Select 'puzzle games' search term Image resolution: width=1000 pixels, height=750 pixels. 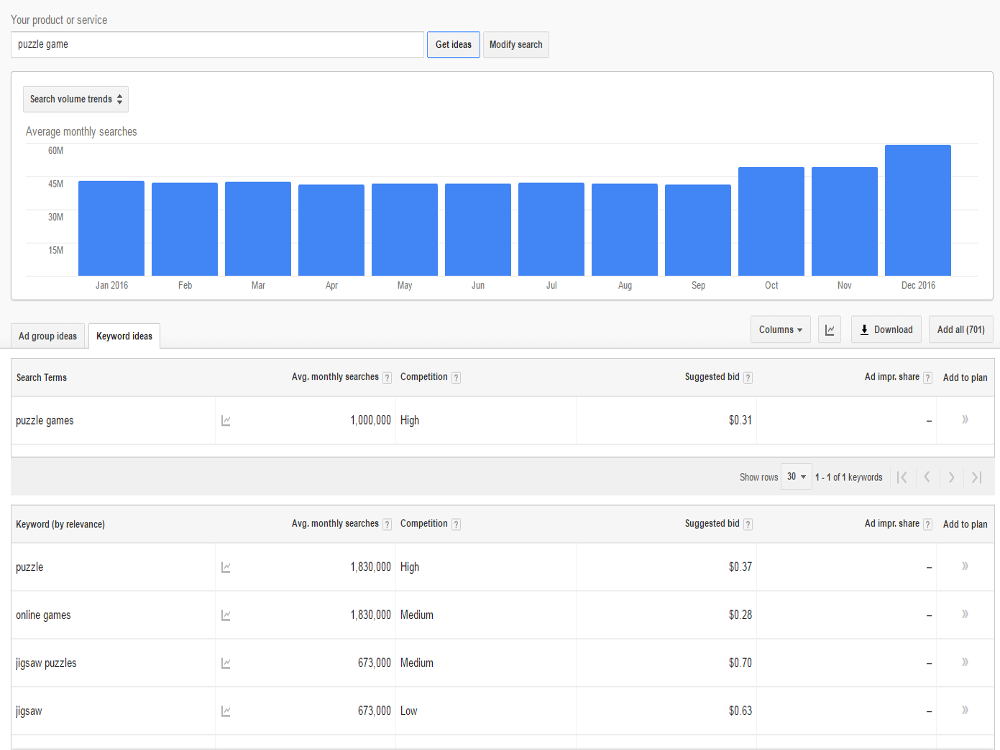[45, 421]
